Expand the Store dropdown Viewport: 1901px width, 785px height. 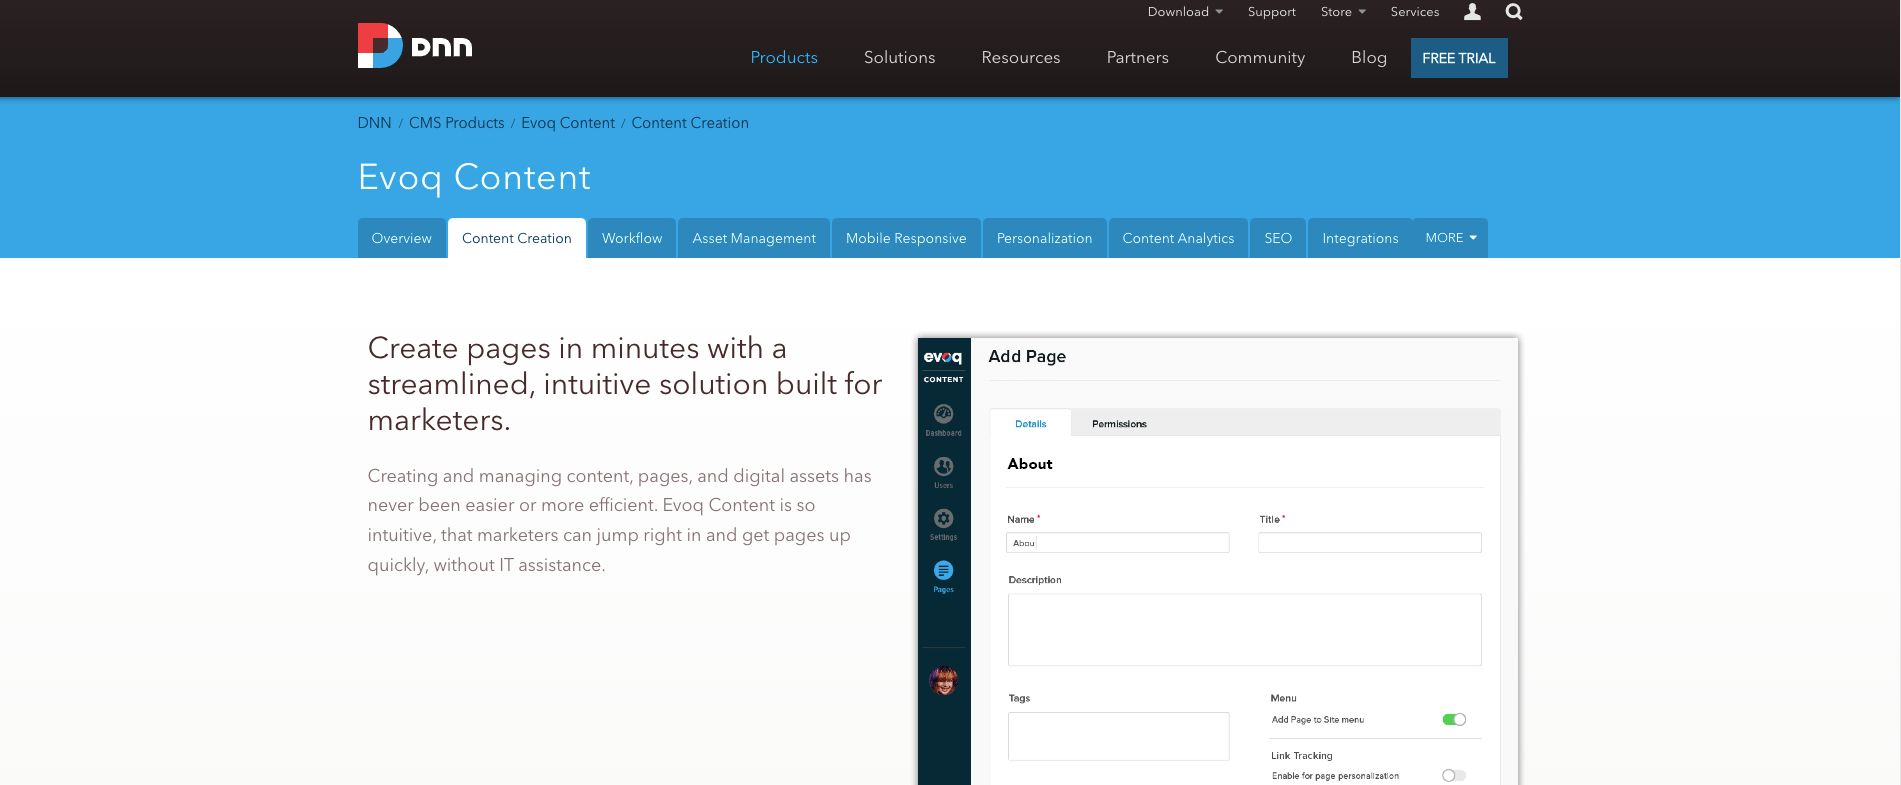1343,12
